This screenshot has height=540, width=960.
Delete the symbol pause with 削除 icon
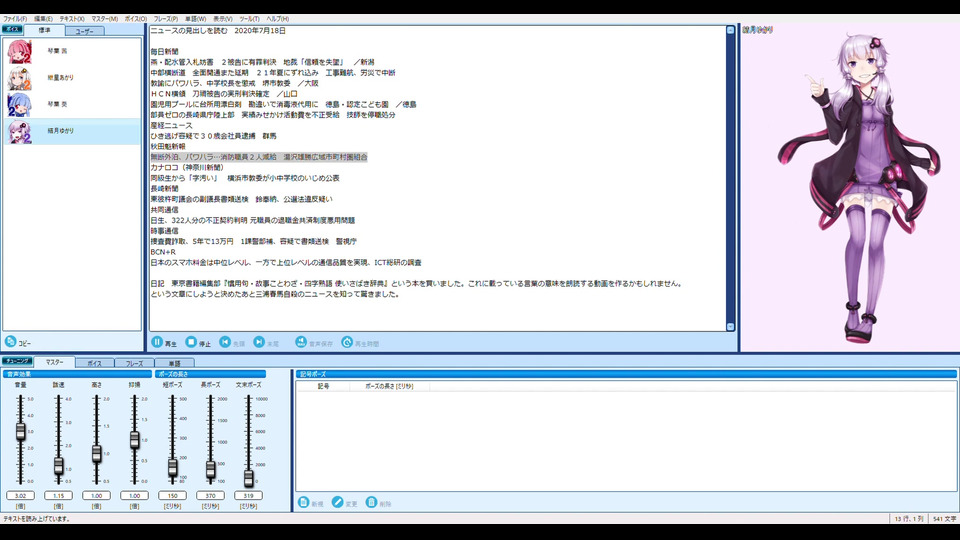coord(371,502)
